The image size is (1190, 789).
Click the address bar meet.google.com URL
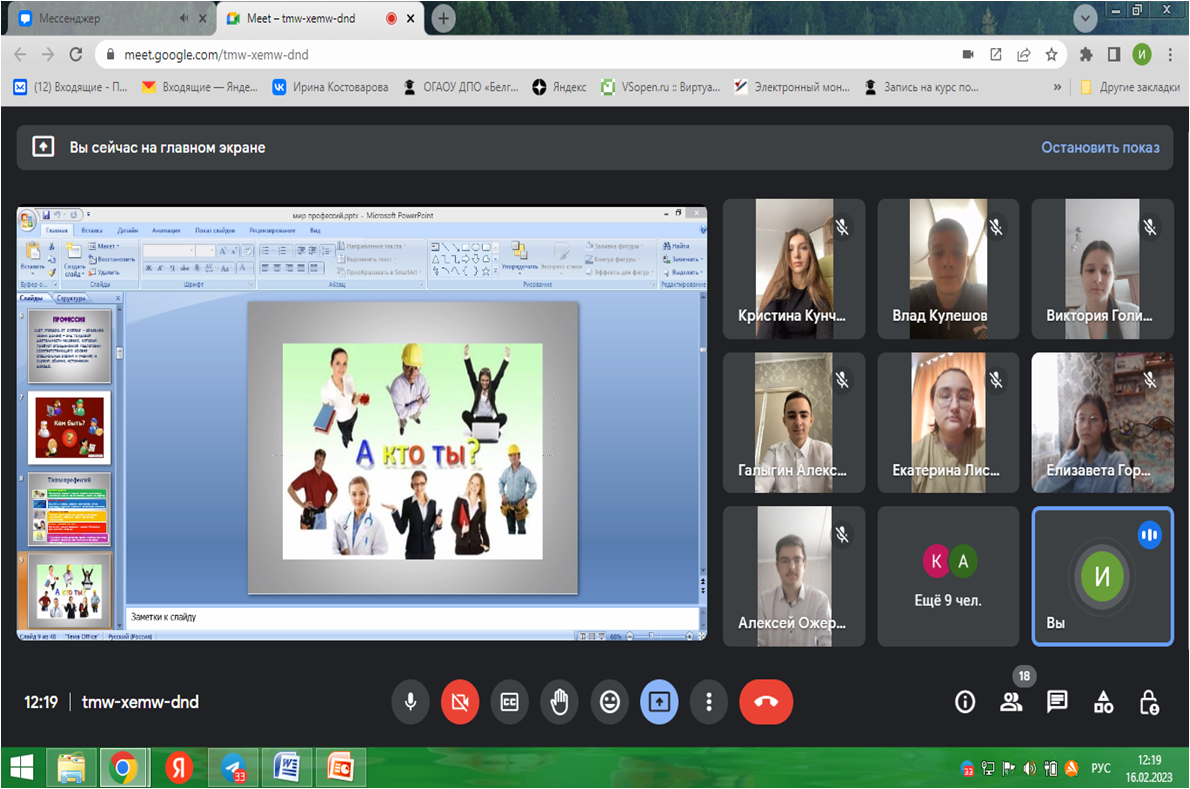pos(216,55)
